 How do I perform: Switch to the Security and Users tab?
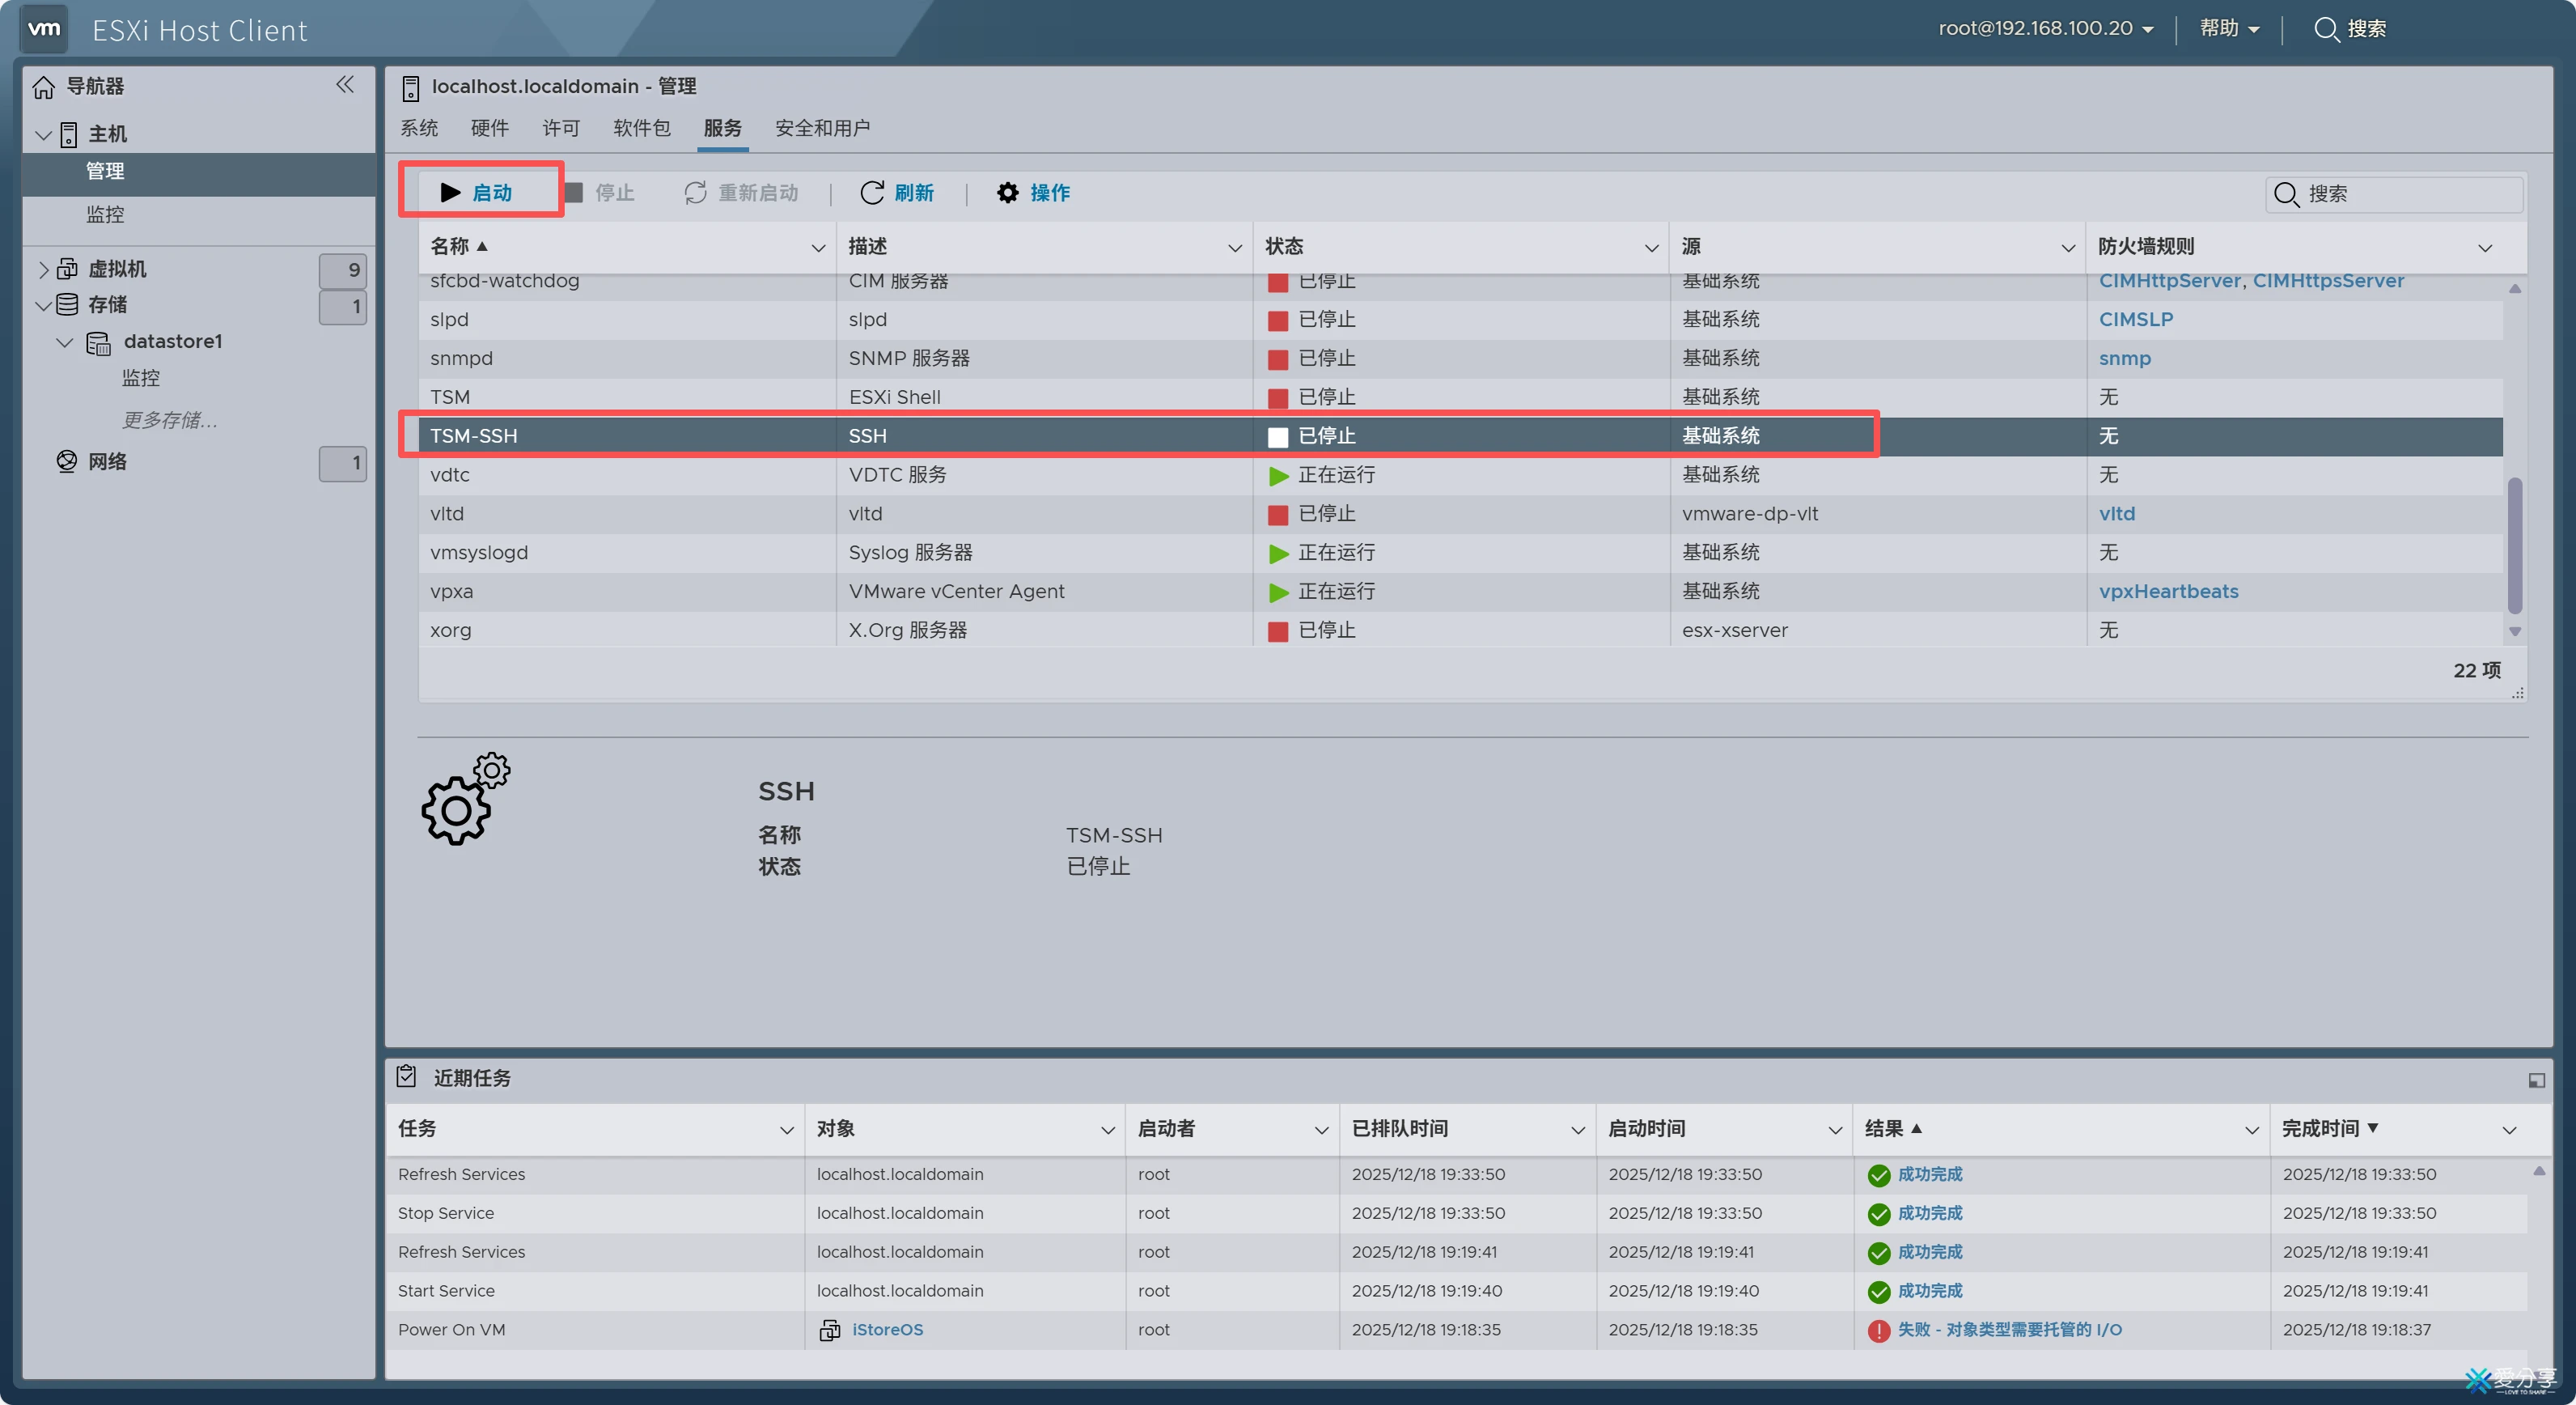tap(822, 128)
